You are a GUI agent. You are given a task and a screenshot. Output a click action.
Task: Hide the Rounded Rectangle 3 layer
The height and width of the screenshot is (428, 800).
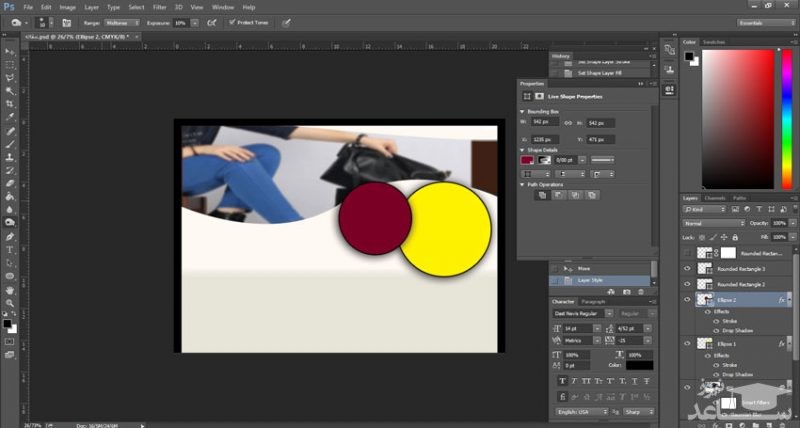pos(686,268)
